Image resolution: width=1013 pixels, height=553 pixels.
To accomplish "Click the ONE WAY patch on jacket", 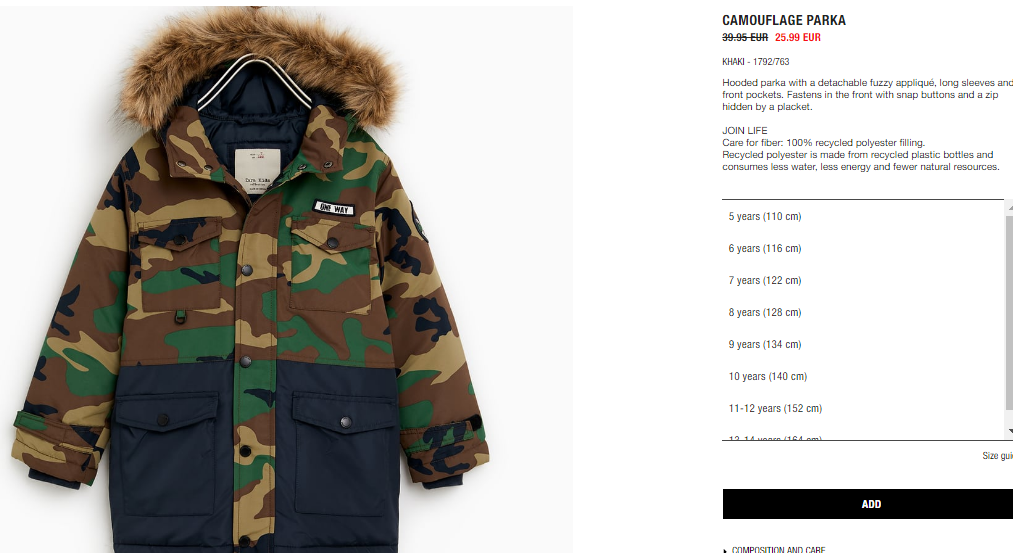I will [x=334, y=208].
